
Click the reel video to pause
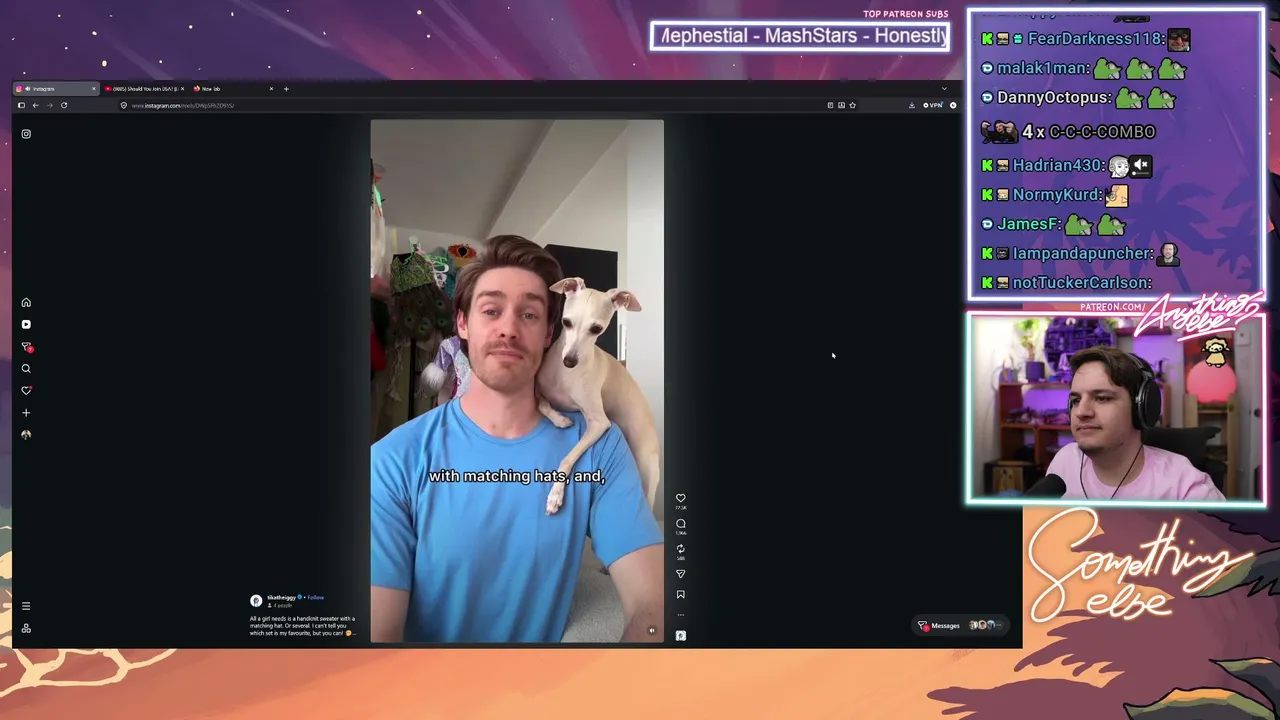517,380
